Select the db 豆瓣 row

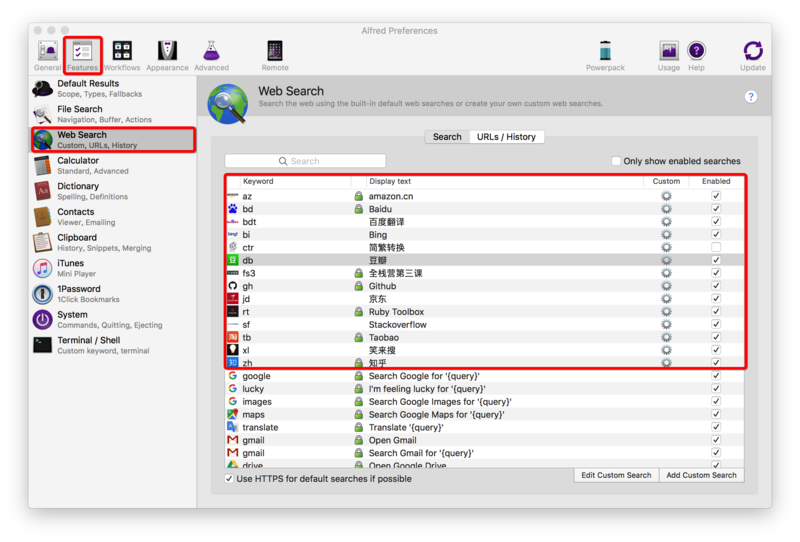point(485,260)
